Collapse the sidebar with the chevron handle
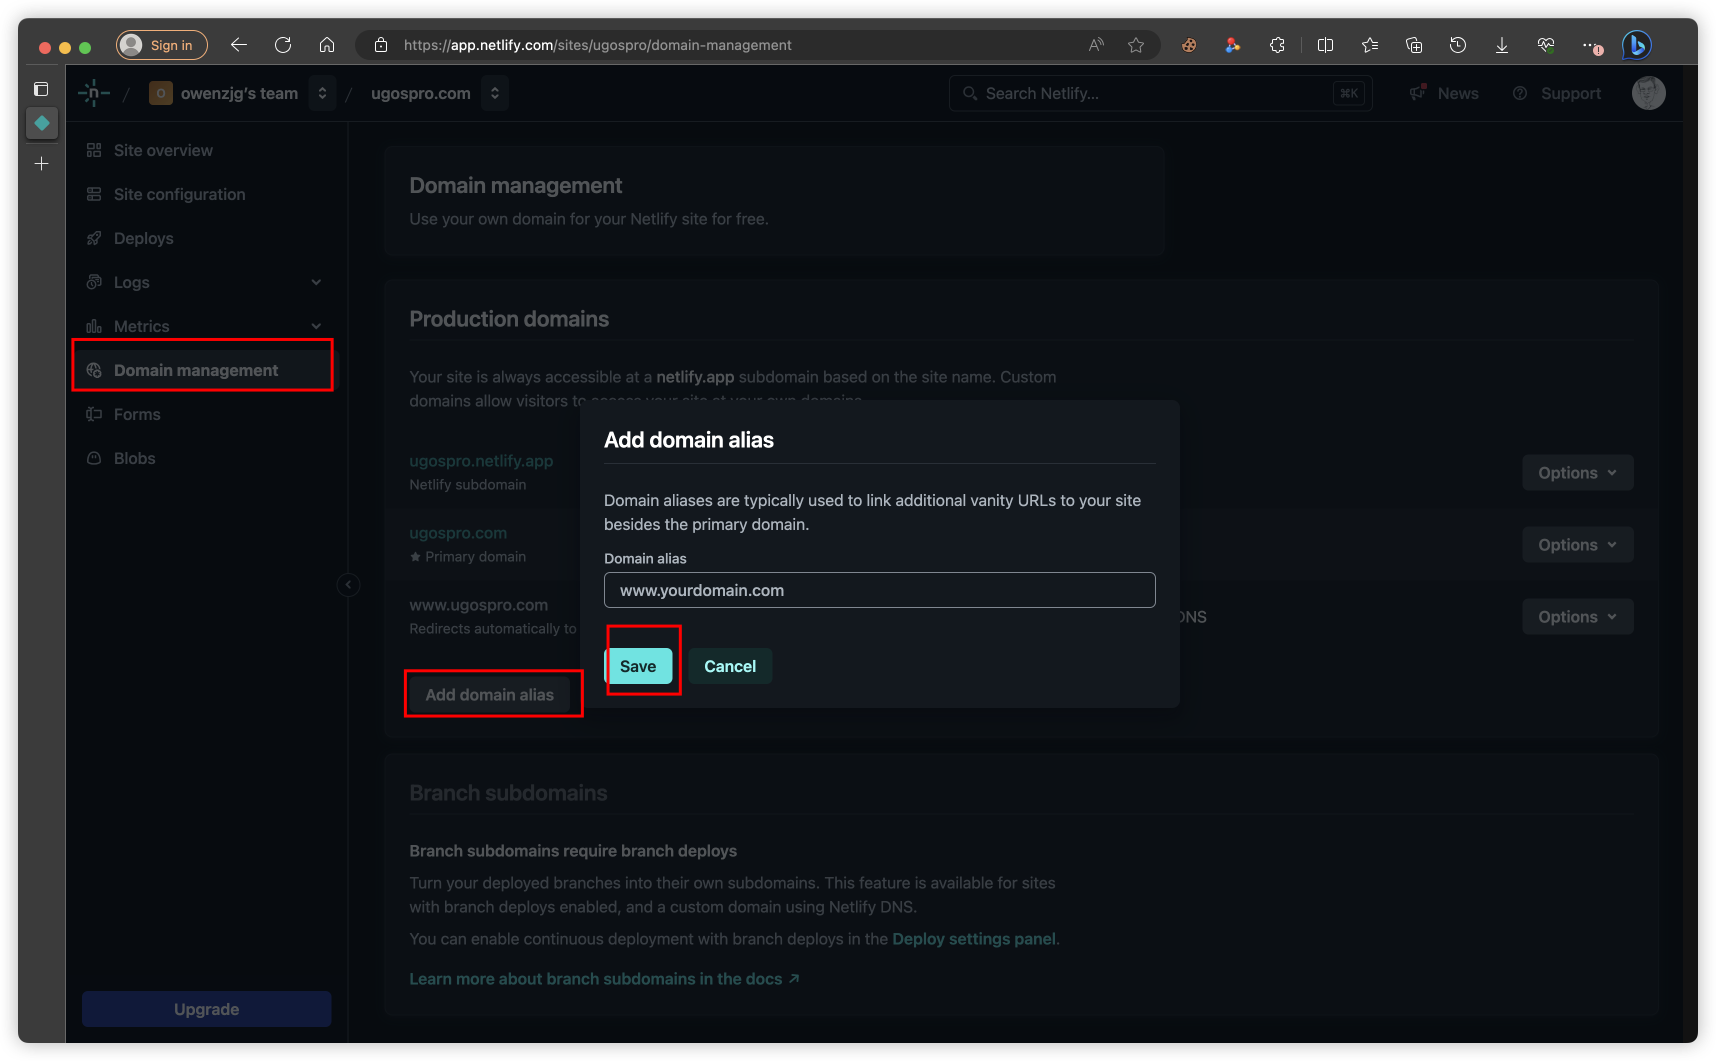Screen dimensions: 1716x1061 (348, 585)
